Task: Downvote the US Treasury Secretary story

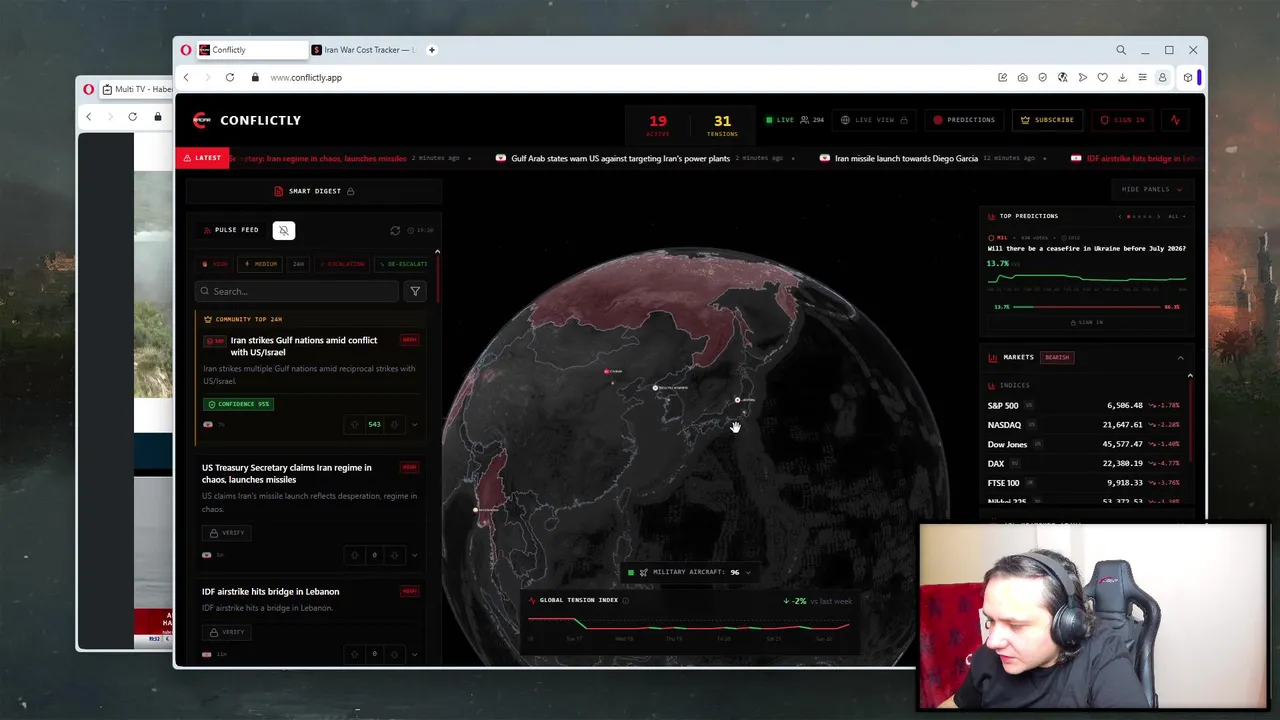Action: tap(394, 555)
